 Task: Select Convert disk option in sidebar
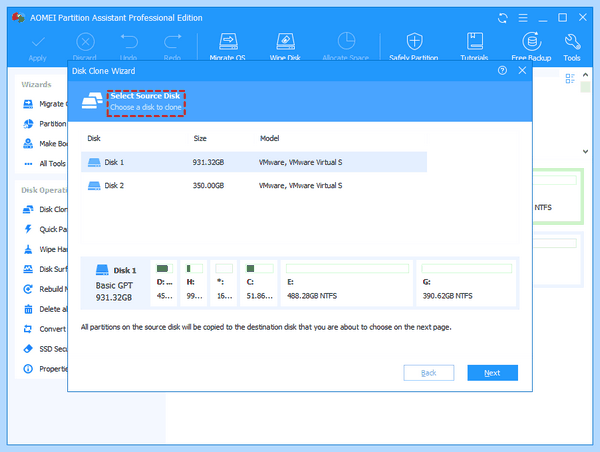point(45,329)
